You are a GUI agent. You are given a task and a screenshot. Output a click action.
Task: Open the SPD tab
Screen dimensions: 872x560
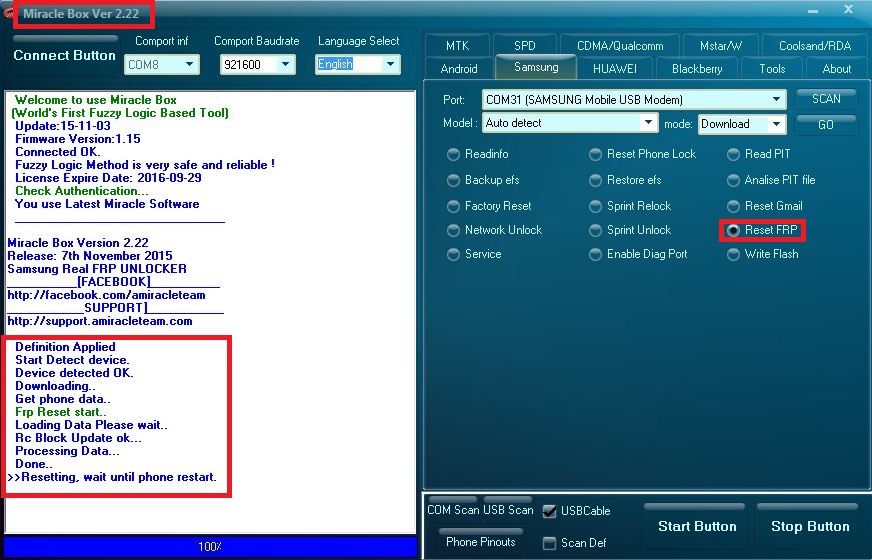pos(524,46)
